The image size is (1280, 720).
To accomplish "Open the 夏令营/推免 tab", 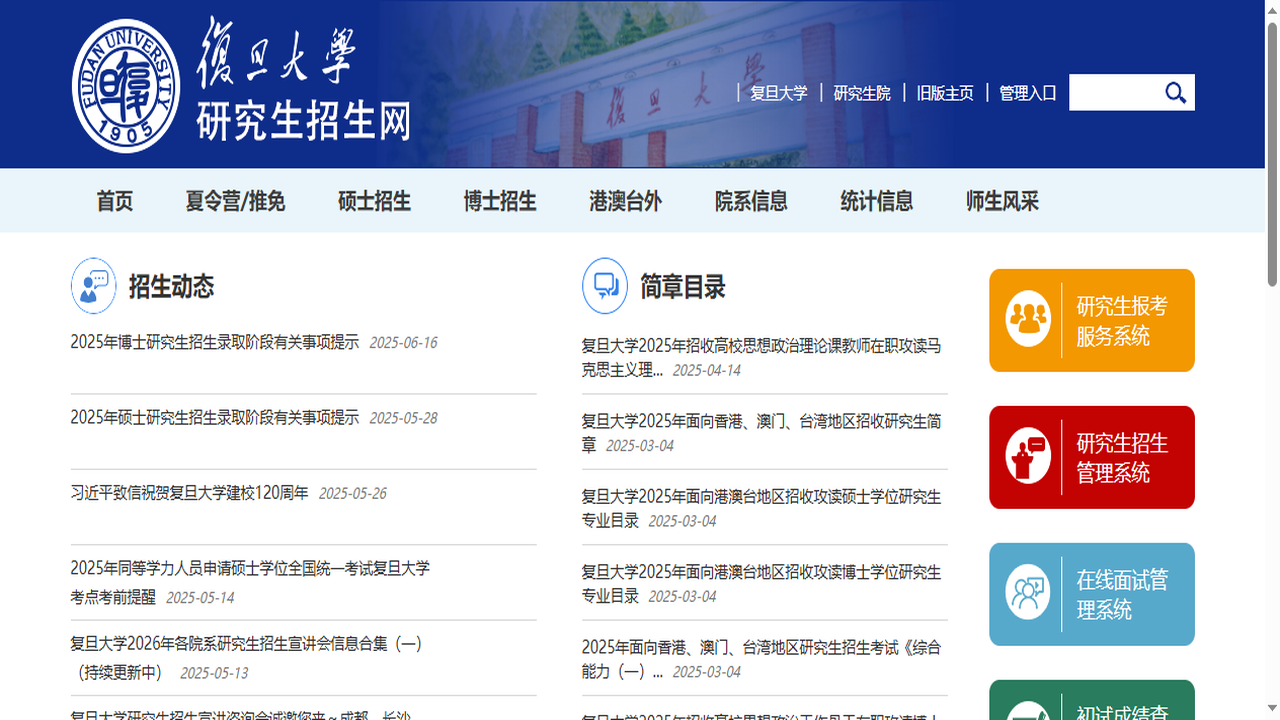I will click(x=235, y=201).
